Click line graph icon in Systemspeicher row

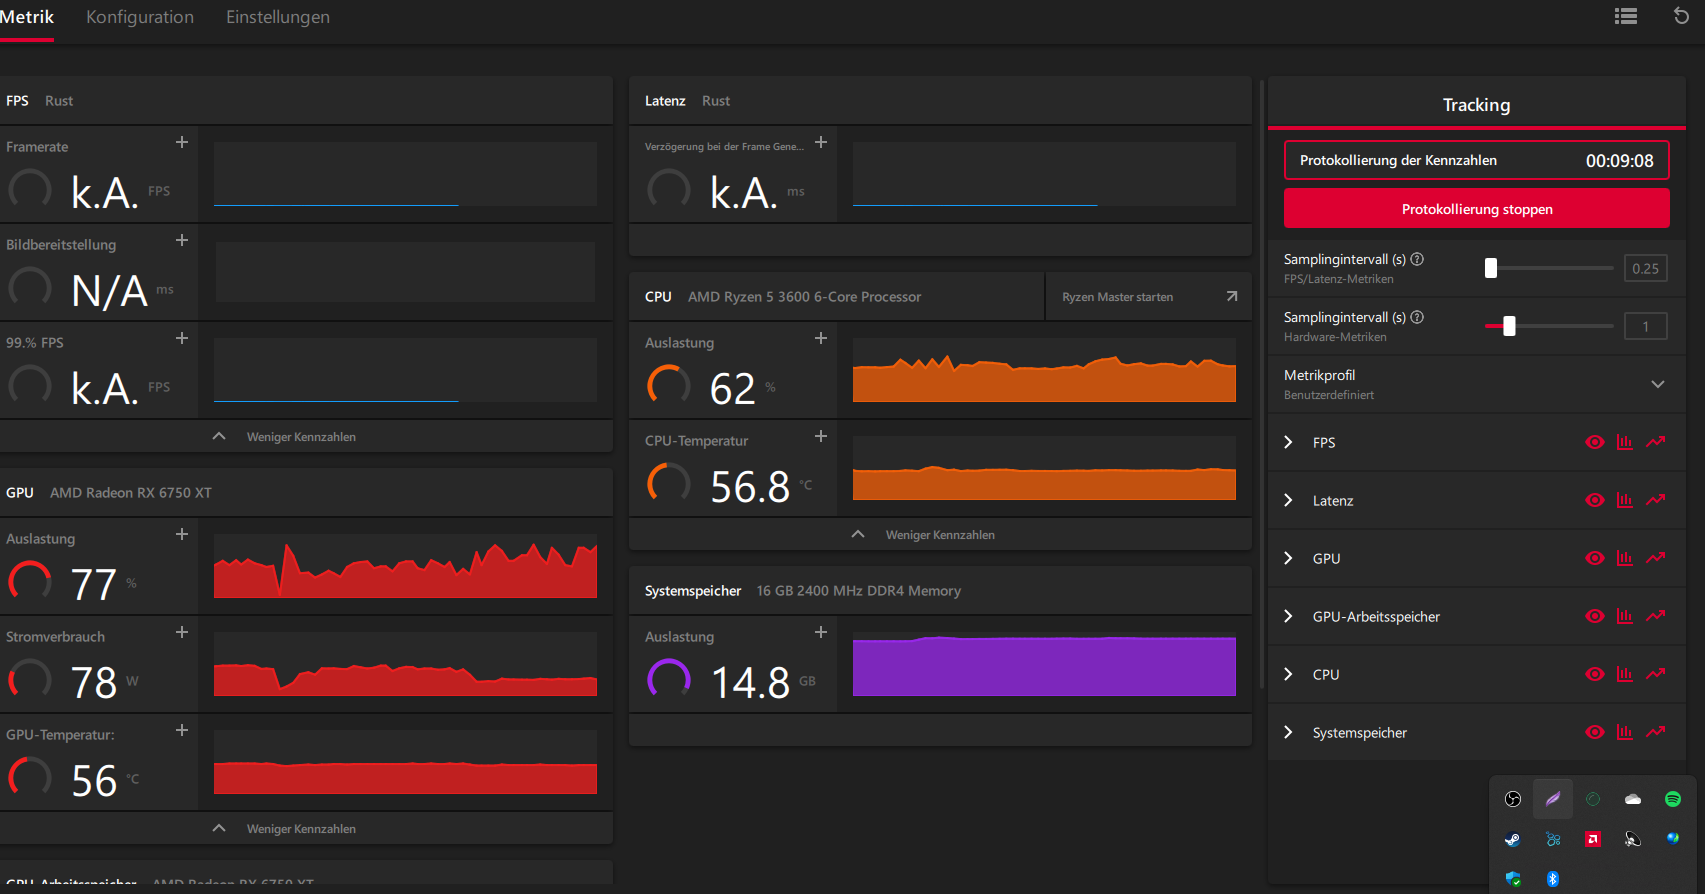1656,732
